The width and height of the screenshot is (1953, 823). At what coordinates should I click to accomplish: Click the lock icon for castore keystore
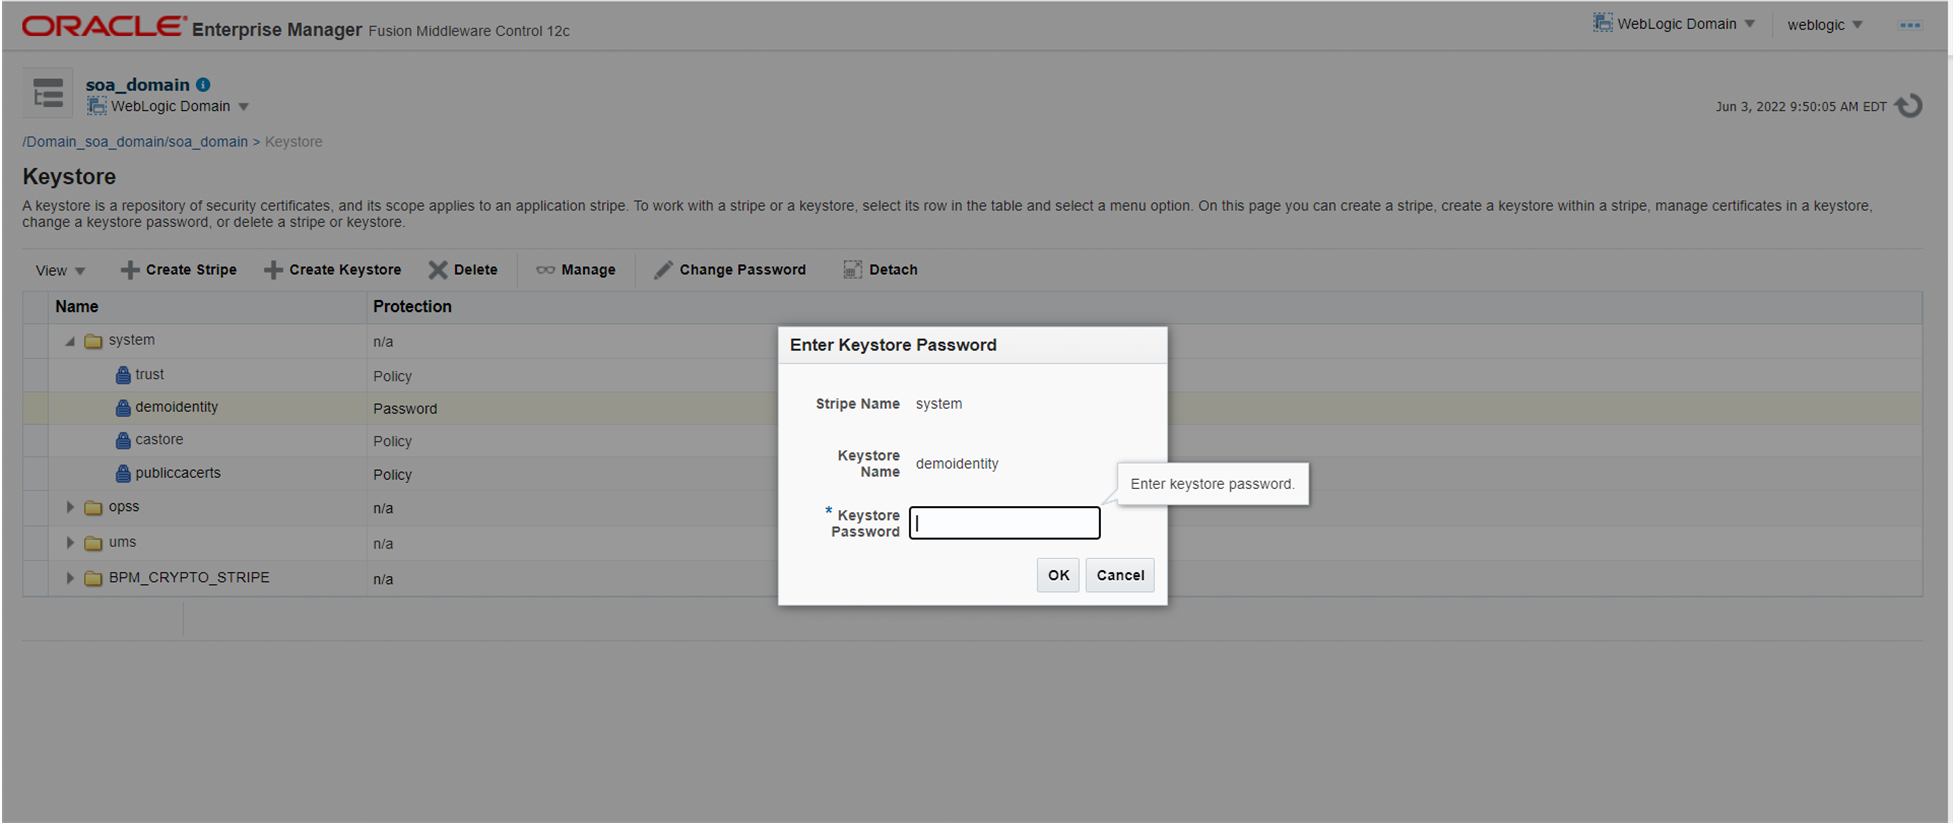pyautogui.click(x=123, y=440)
